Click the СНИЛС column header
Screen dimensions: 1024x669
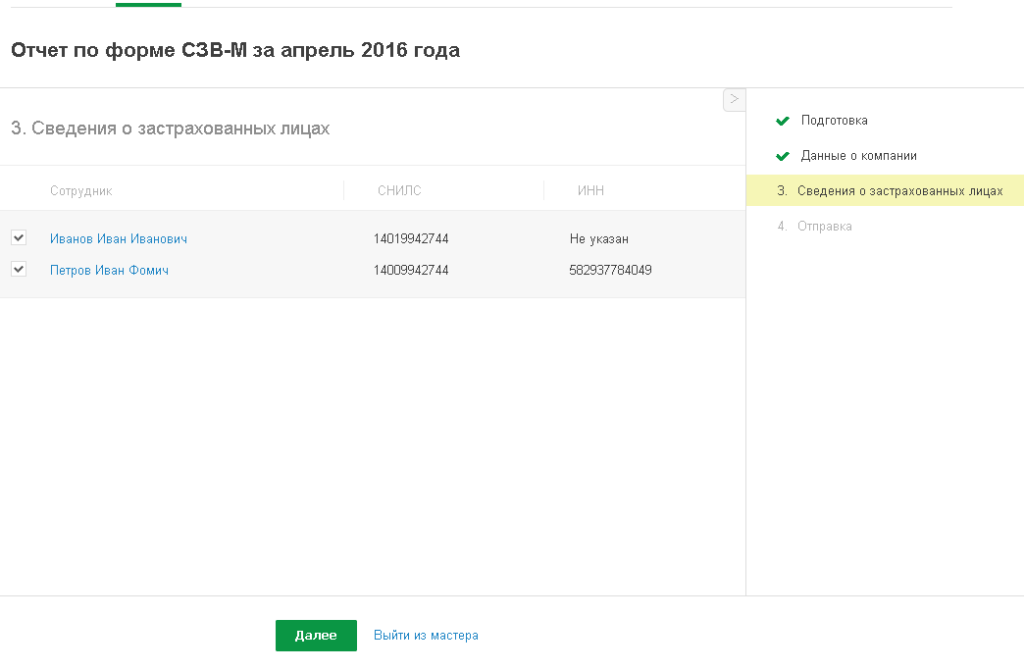click(x=399, y=191)
